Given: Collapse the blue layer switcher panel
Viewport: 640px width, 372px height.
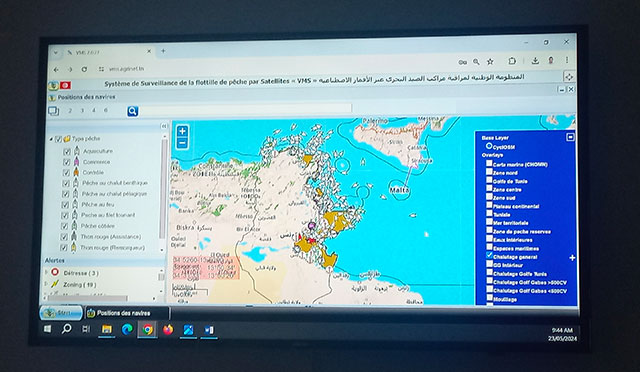Looking at the screenshot, I should click(x=570, y=137).
